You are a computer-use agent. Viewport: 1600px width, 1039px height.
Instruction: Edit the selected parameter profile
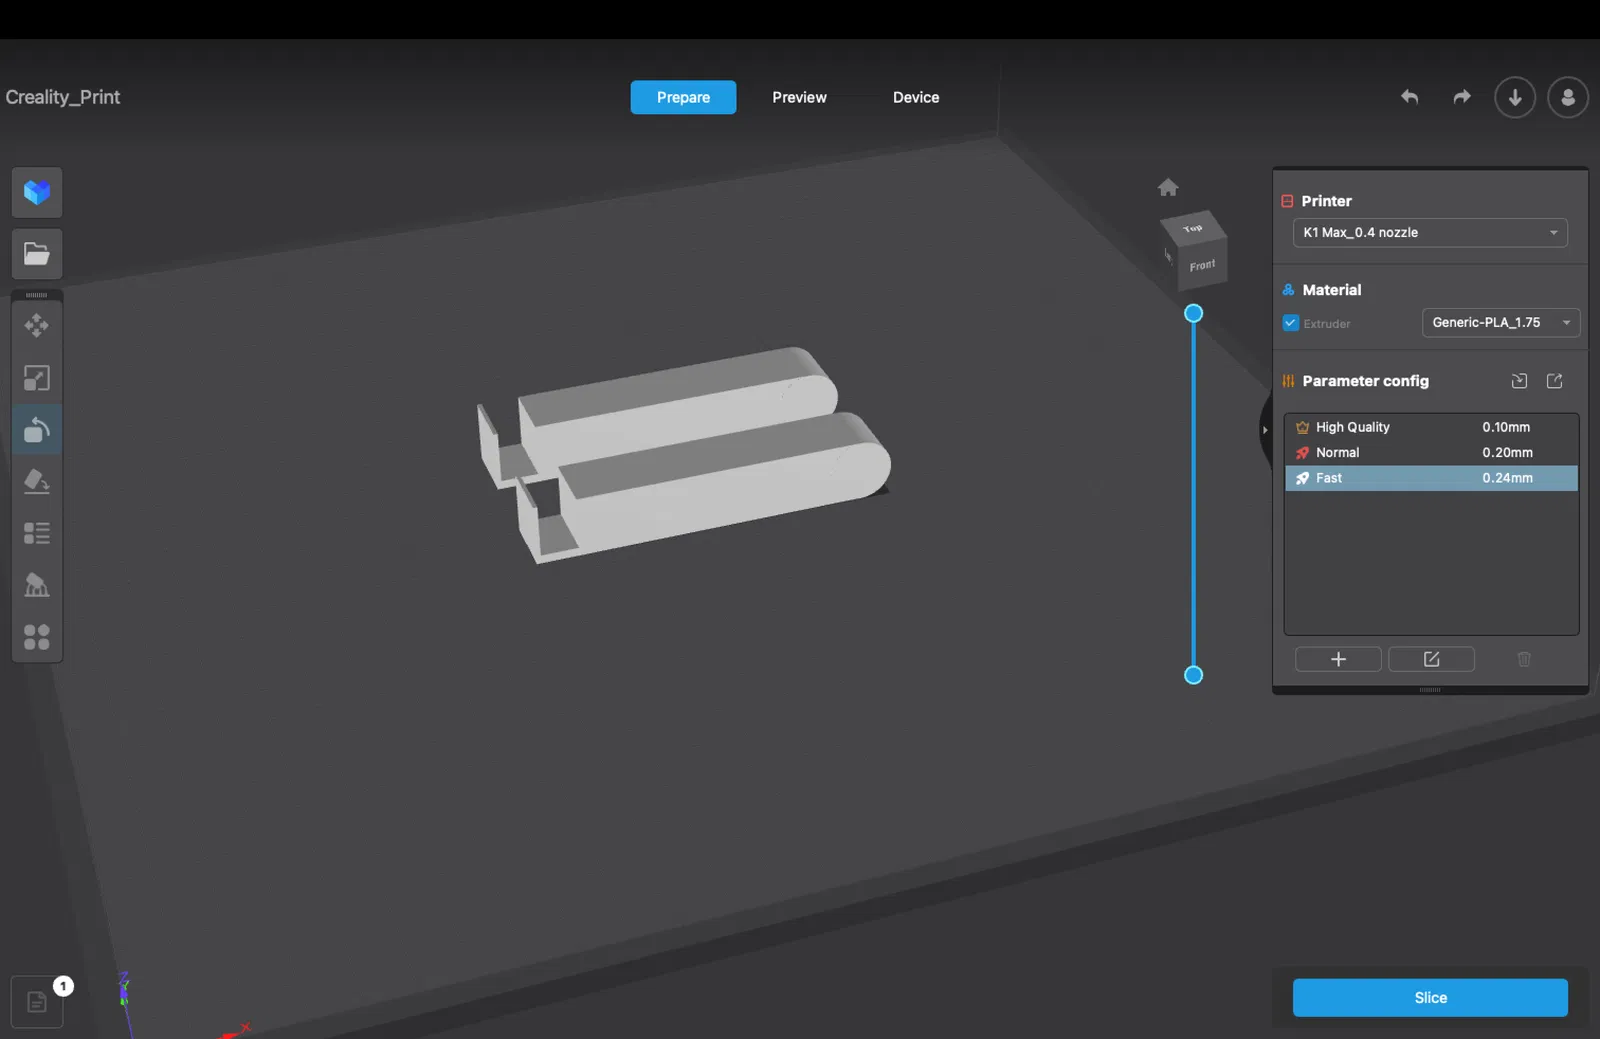[1431, 659]
